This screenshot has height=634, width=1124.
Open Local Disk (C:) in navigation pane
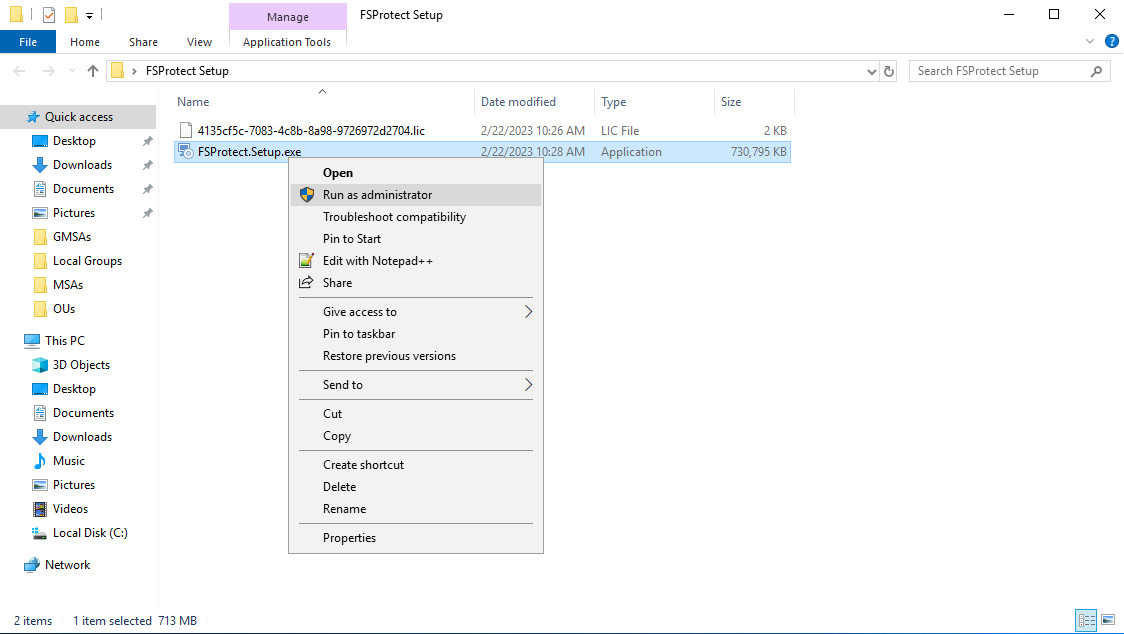click(x=90, y=533)
